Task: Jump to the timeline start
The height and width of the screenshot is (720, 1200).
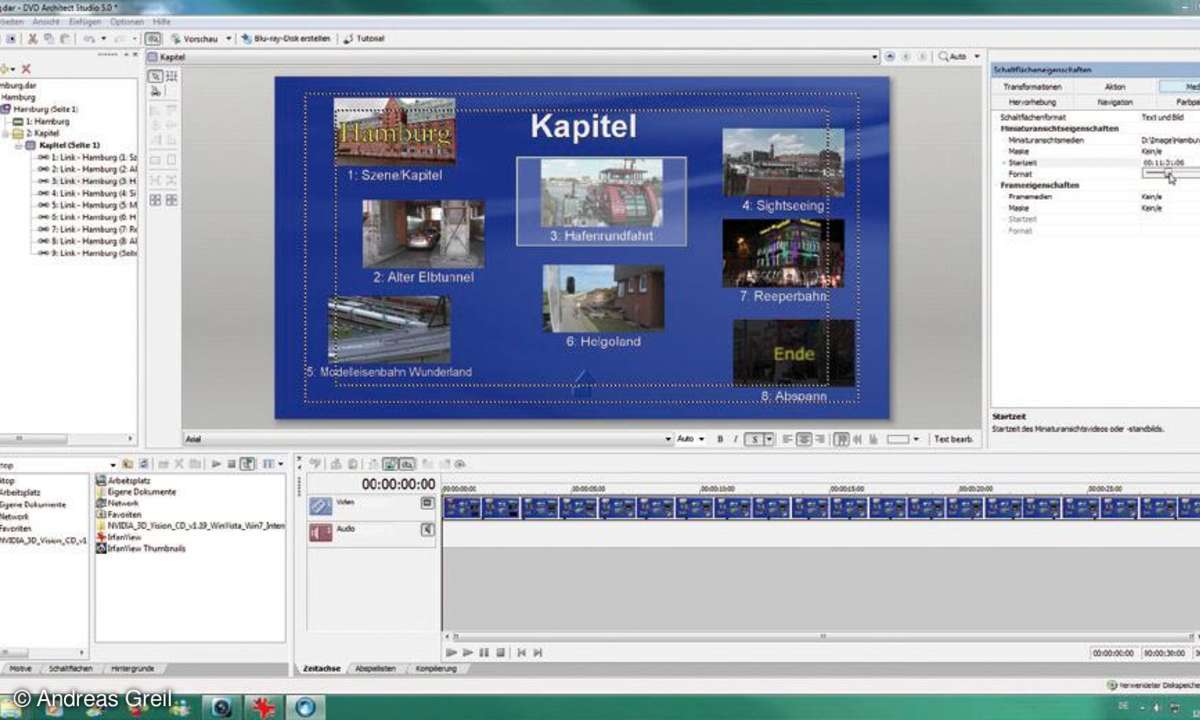Action: tap(521, 652)
